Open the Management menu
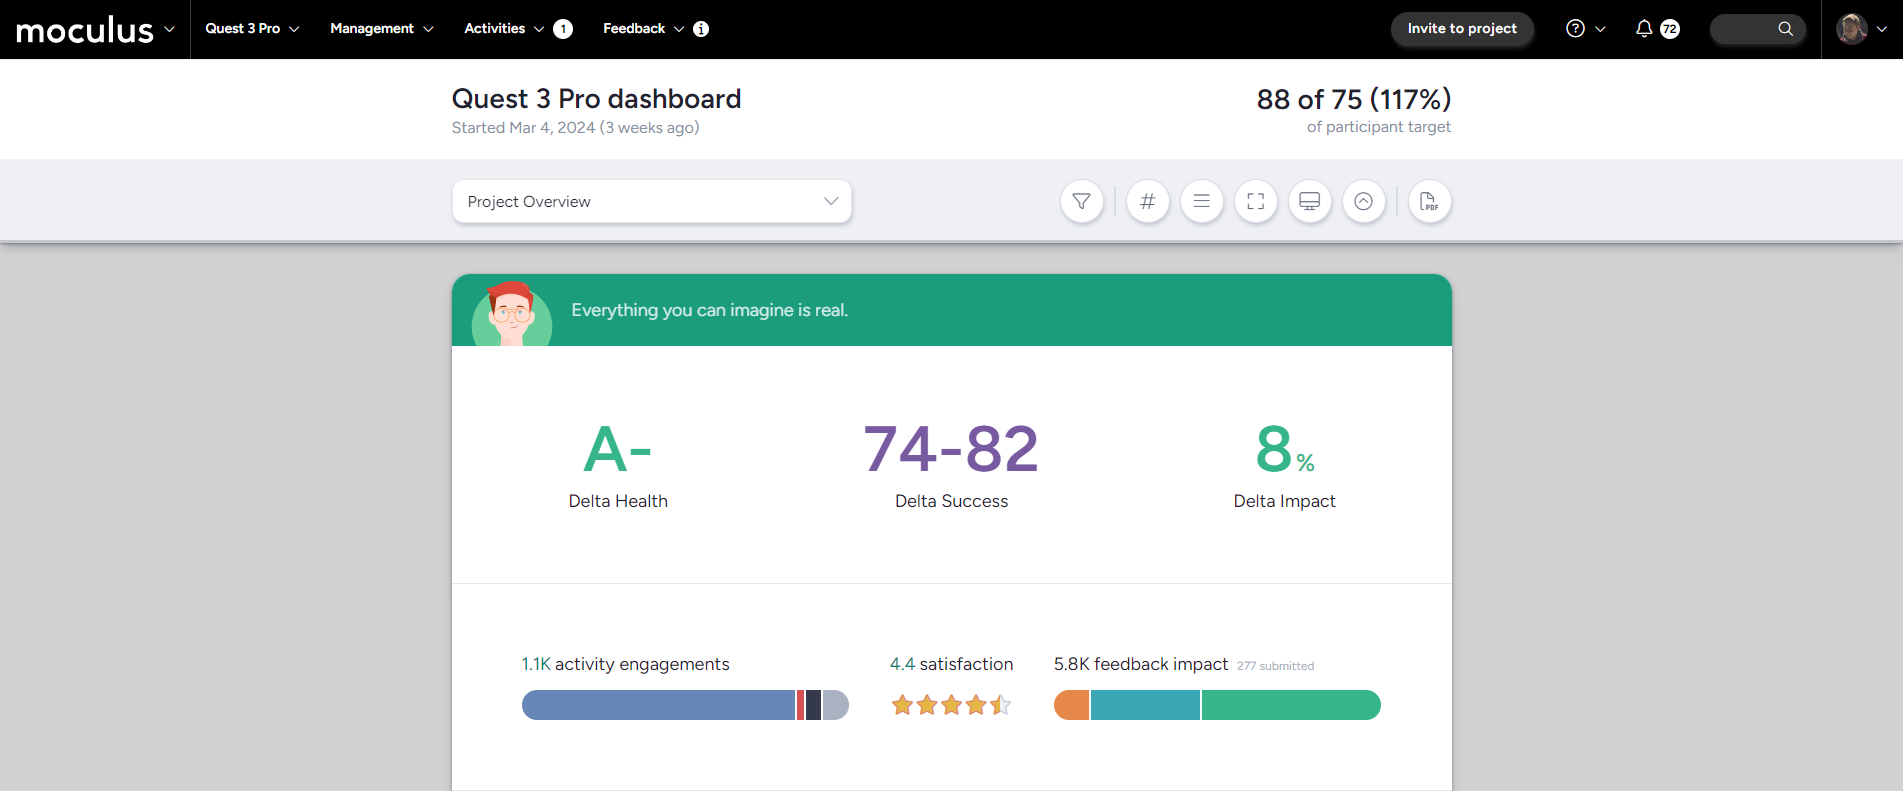This screenshot has width=1903, height=791. pos(381,29)
